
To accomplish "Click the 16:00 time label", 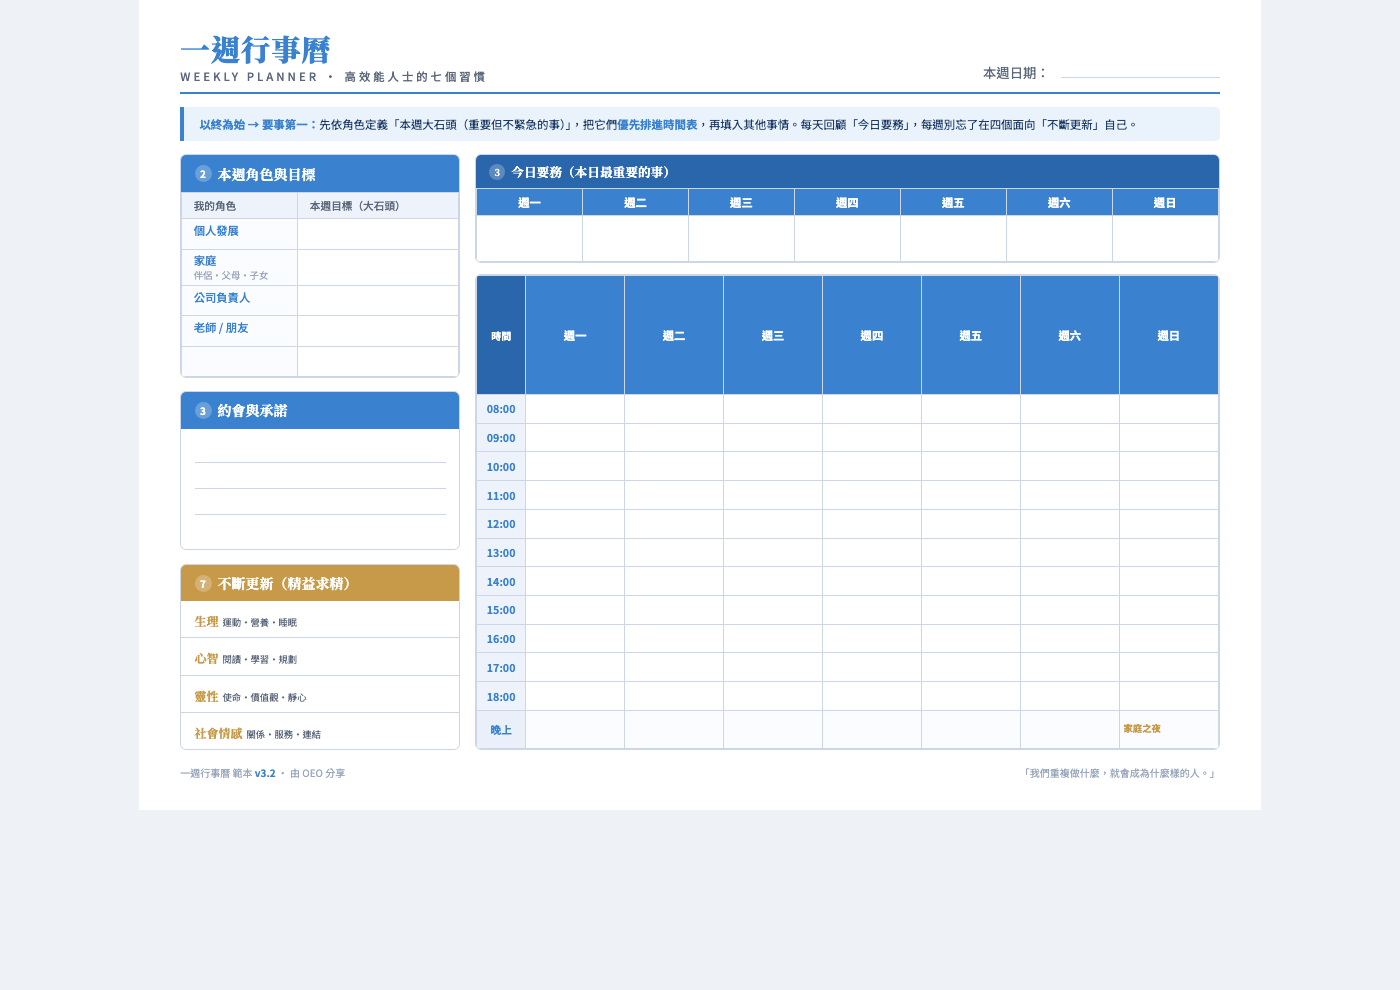I will [x=501, y=639].
